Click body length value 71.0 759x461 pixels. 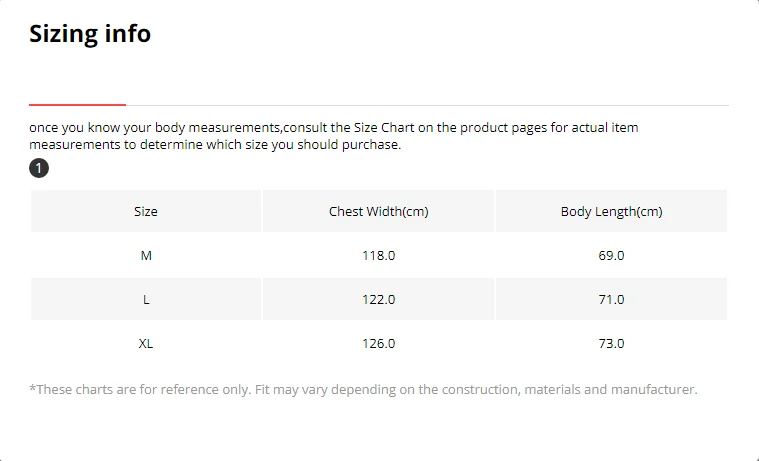click(x=611, y=299)
